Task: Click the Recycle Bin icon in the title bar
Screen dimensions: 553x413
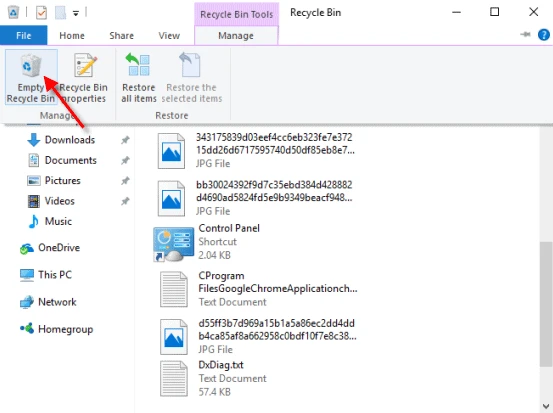Action: (13, 13)
